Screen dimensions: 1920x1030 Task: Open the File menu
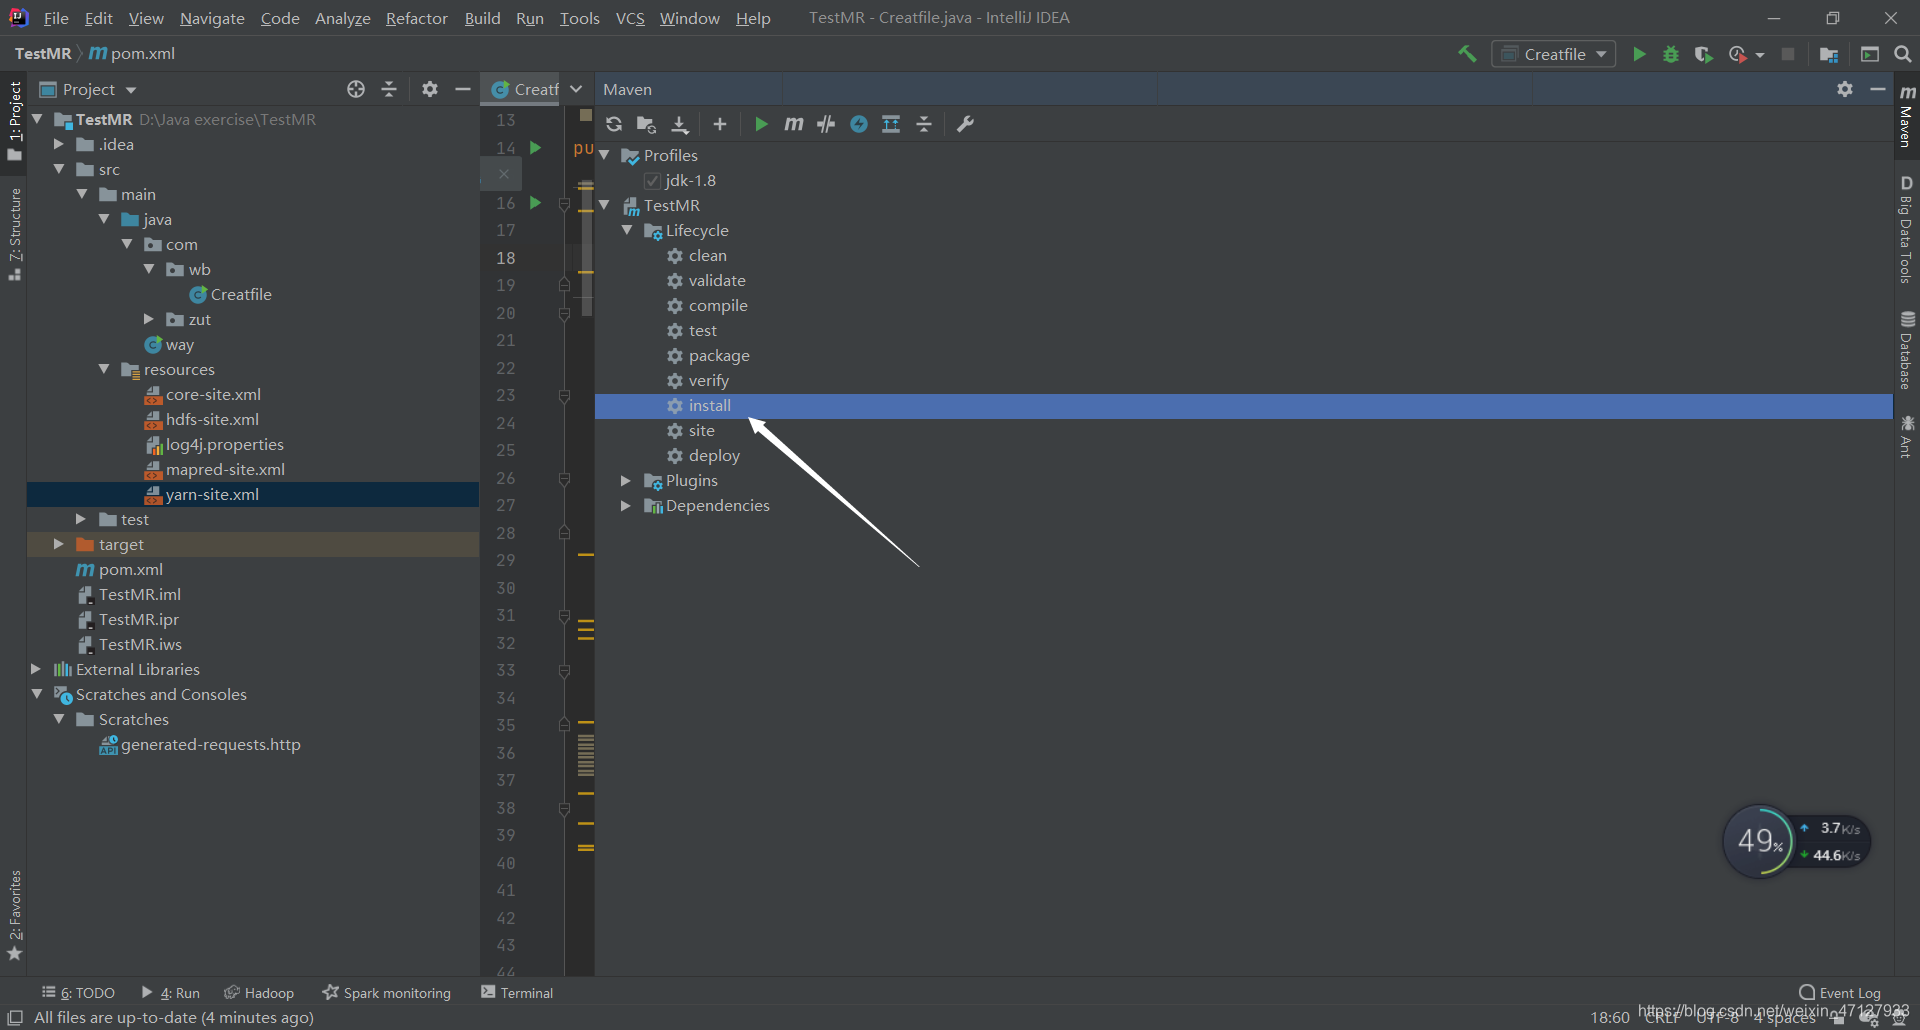56,18
